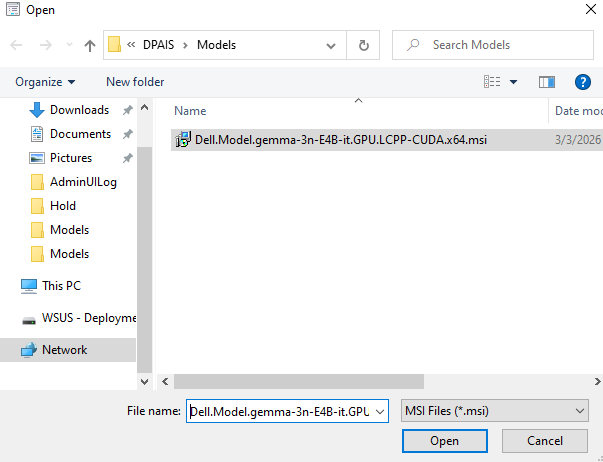Click the File name text field

(280, 412)
